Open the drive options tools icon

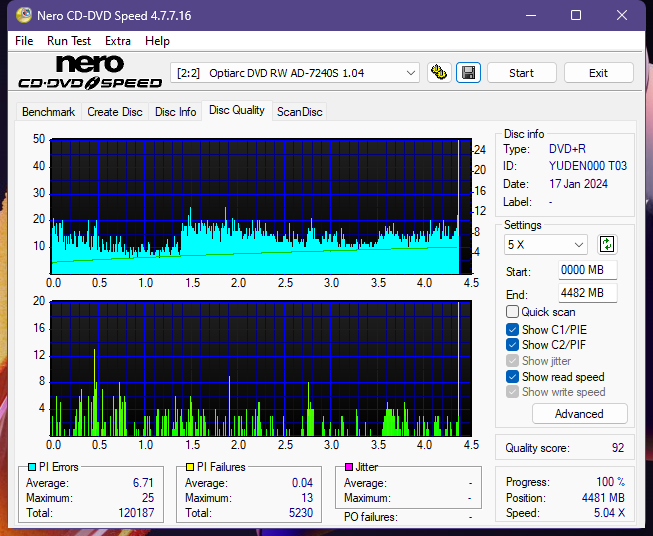(x=439, y=73)
